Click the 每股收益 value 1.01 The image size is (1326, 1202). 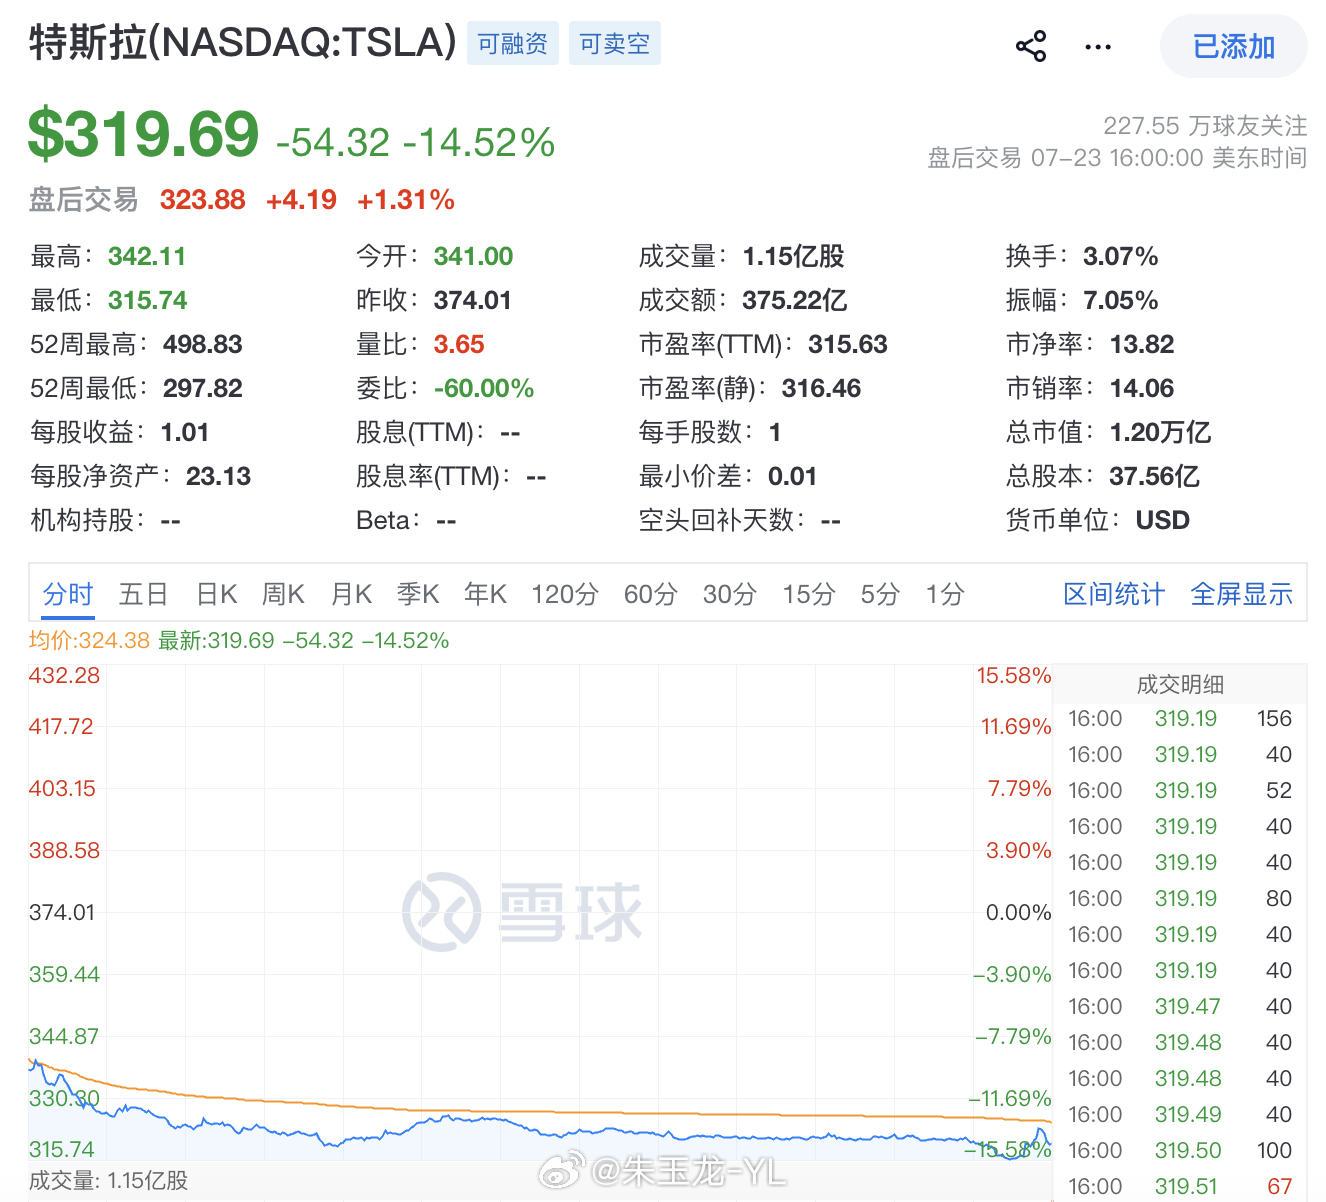(x=185, y=432)
